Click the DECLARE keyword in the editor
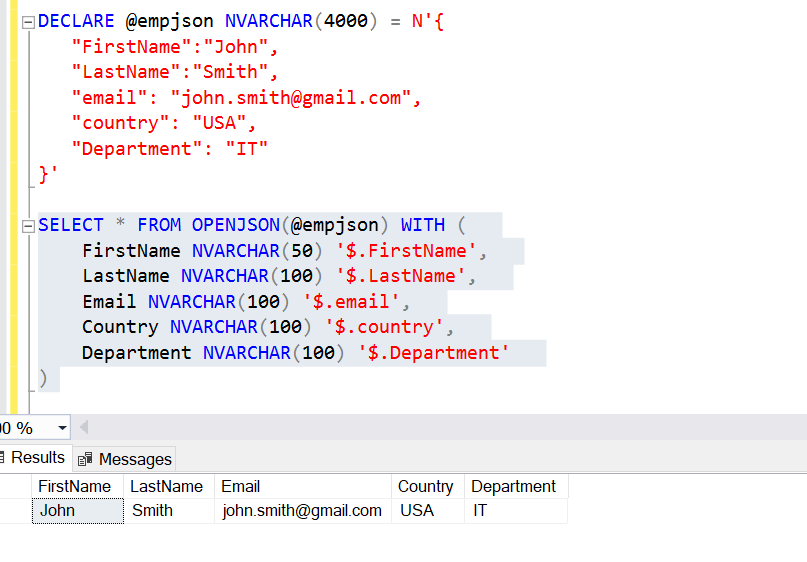This screenshot has height=562, width=807. coord(76,21)
